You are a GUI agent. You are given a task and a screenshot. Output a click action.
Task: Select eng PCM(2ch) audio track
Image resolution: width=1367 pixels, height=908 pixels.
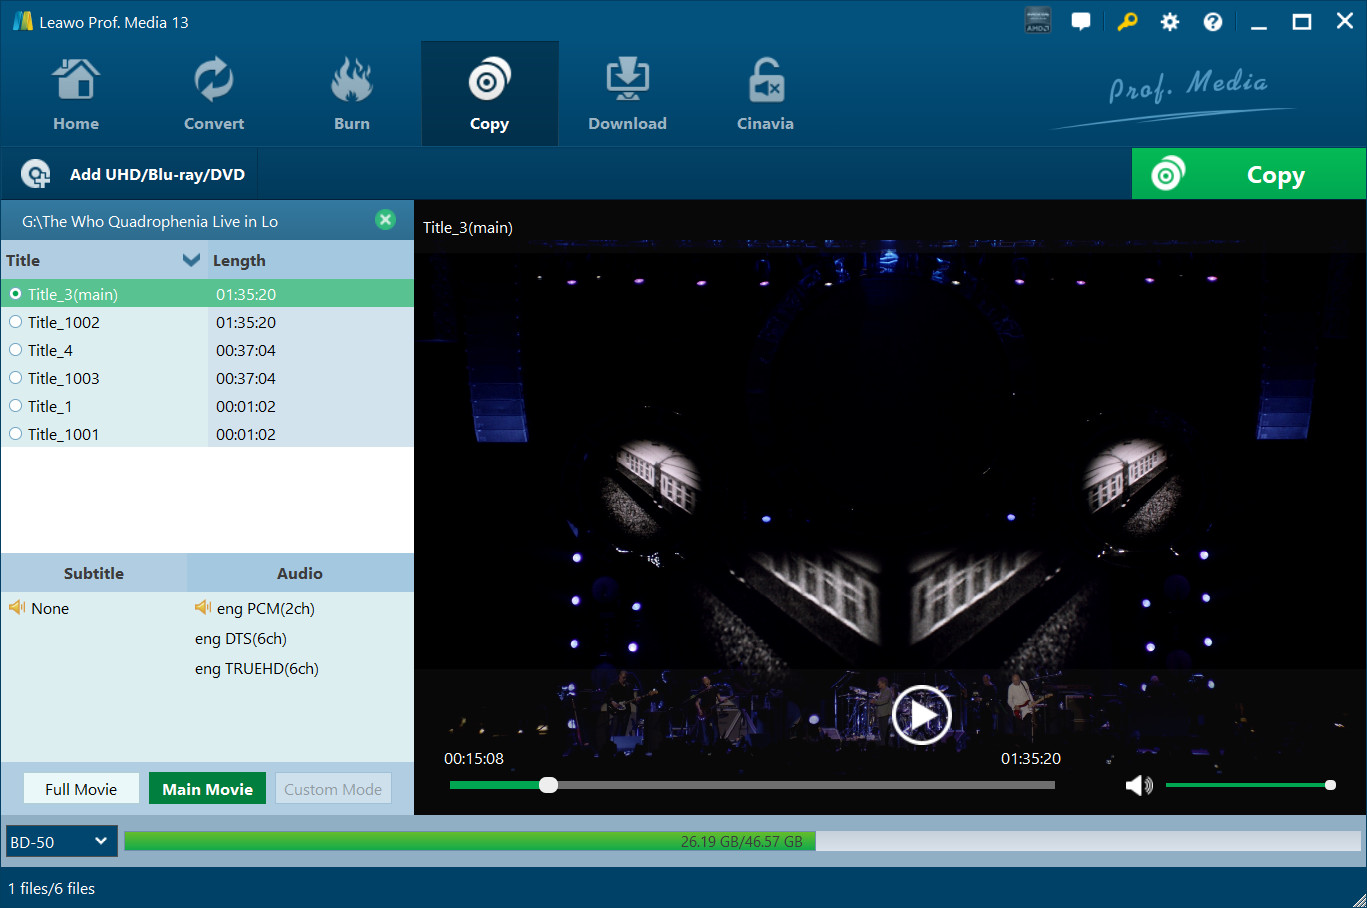266,608
